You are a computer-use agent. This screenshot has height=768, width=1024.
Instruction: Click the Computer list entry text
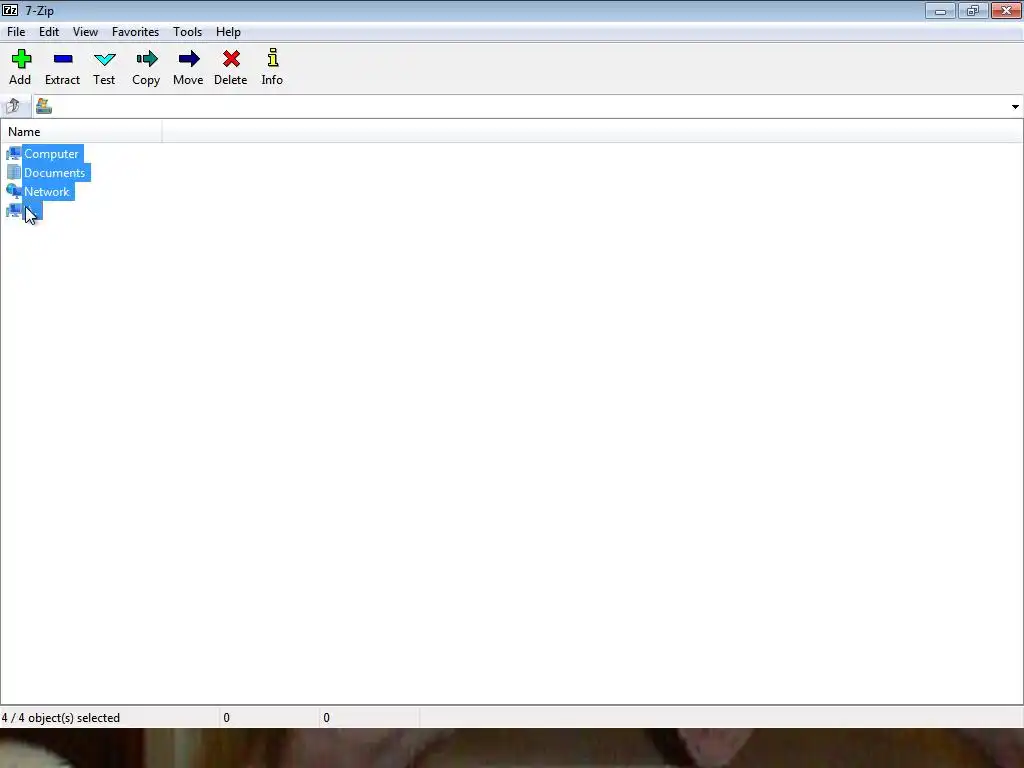point(52,154)
